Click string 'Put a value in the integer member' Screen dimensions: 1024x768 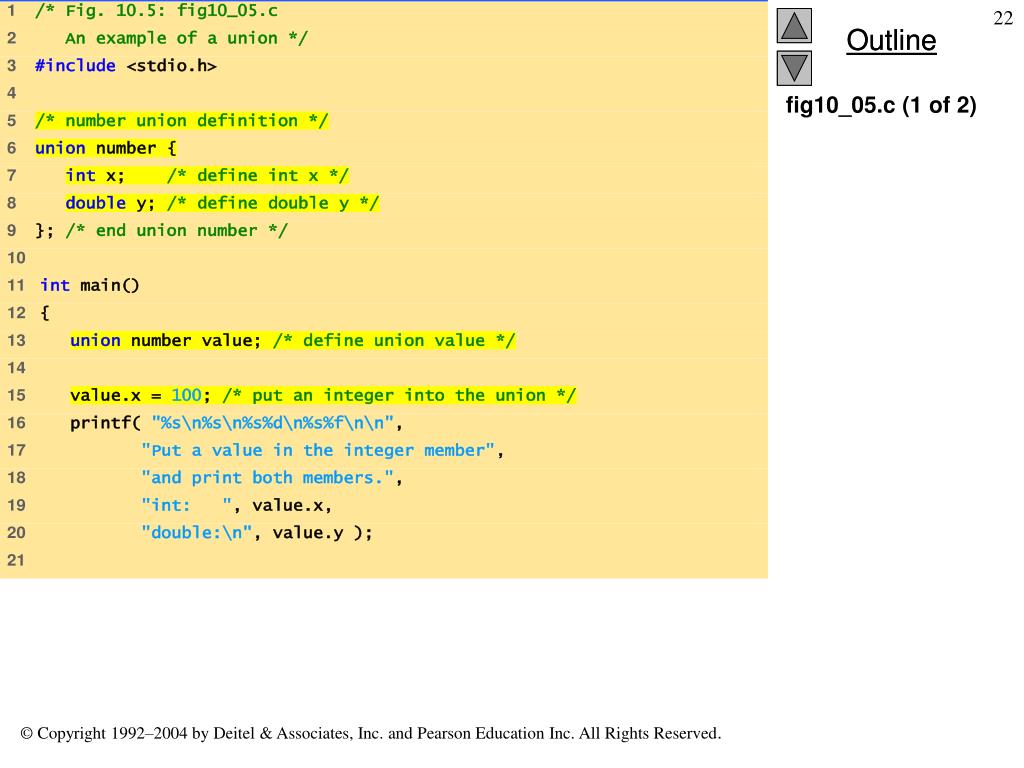click(x=318, y=451)
